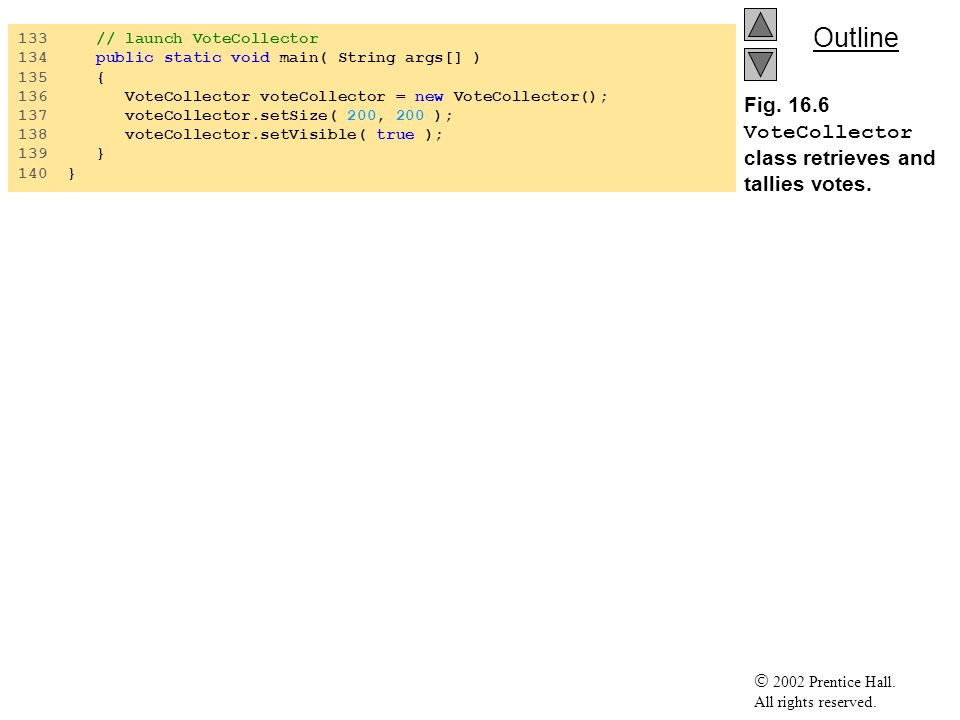Click the opening brace on line 135

point(100,78)
